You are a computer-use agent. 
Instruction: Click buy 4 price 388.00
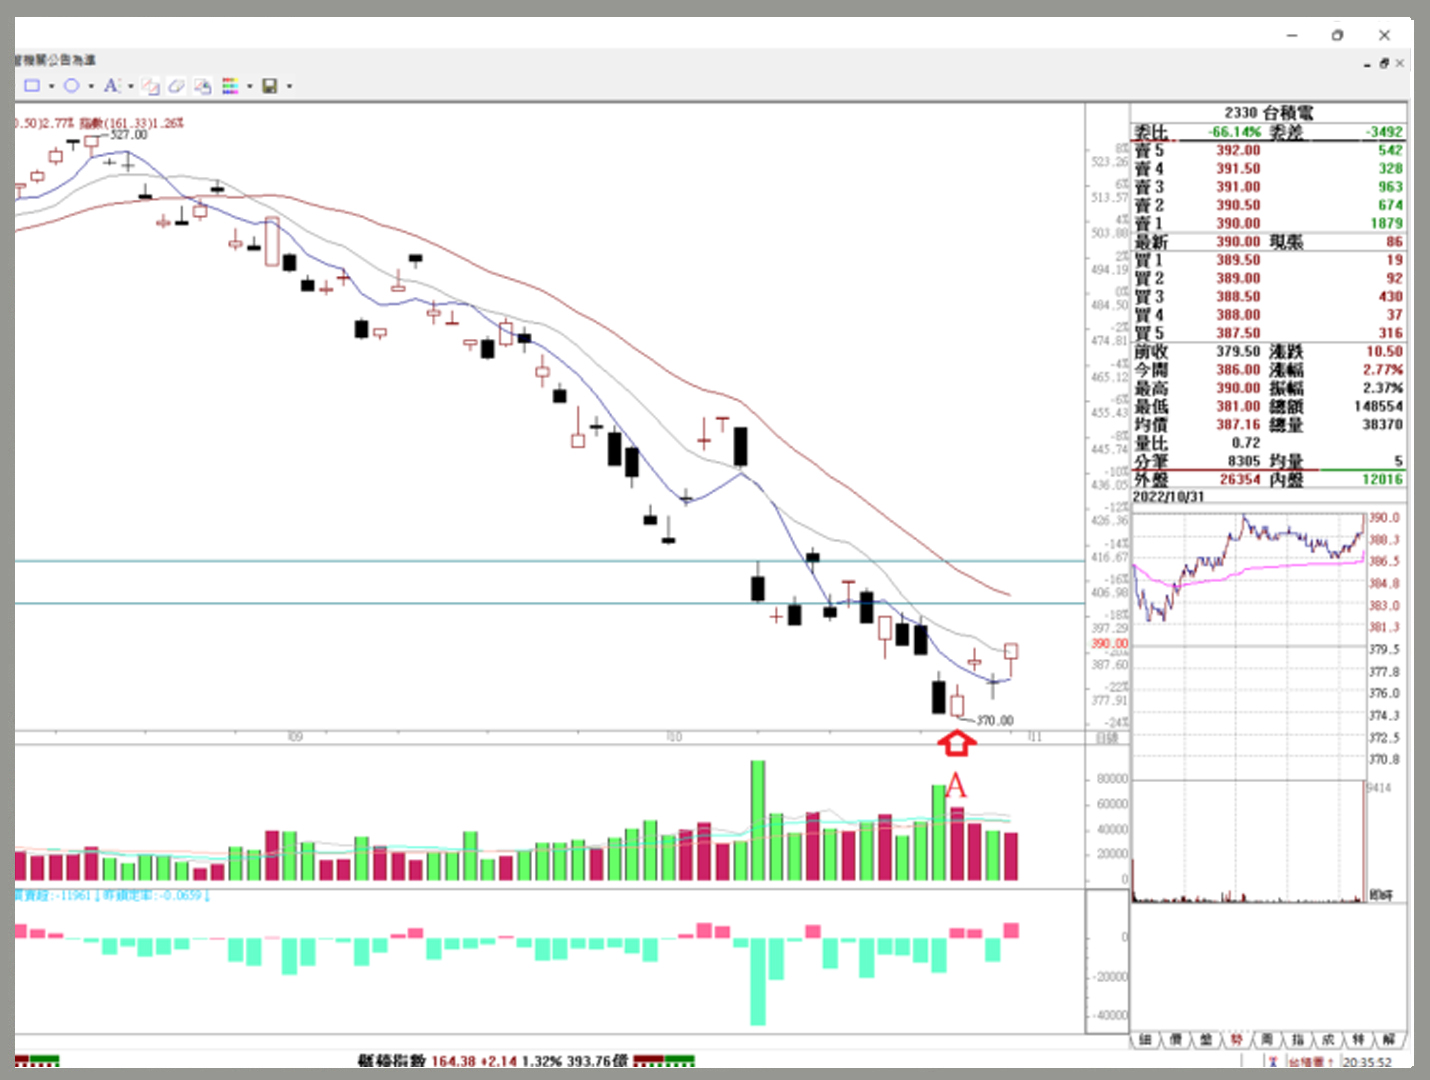pos(1238,314)
